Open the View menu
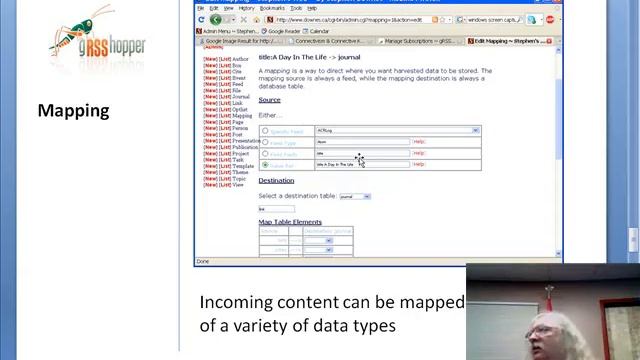This screenshot has height=360, width=640. [229, 8]
